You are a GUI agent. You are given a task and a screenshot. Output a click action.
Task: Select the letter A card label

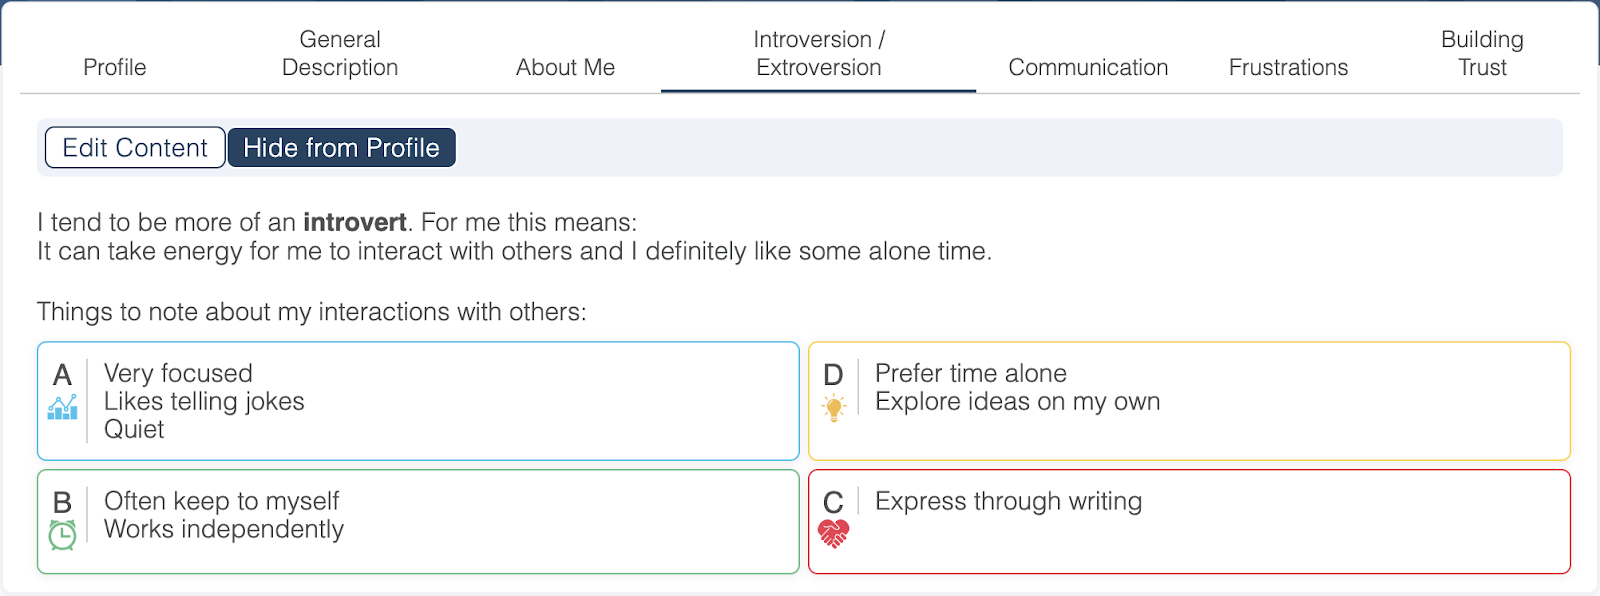62,375
